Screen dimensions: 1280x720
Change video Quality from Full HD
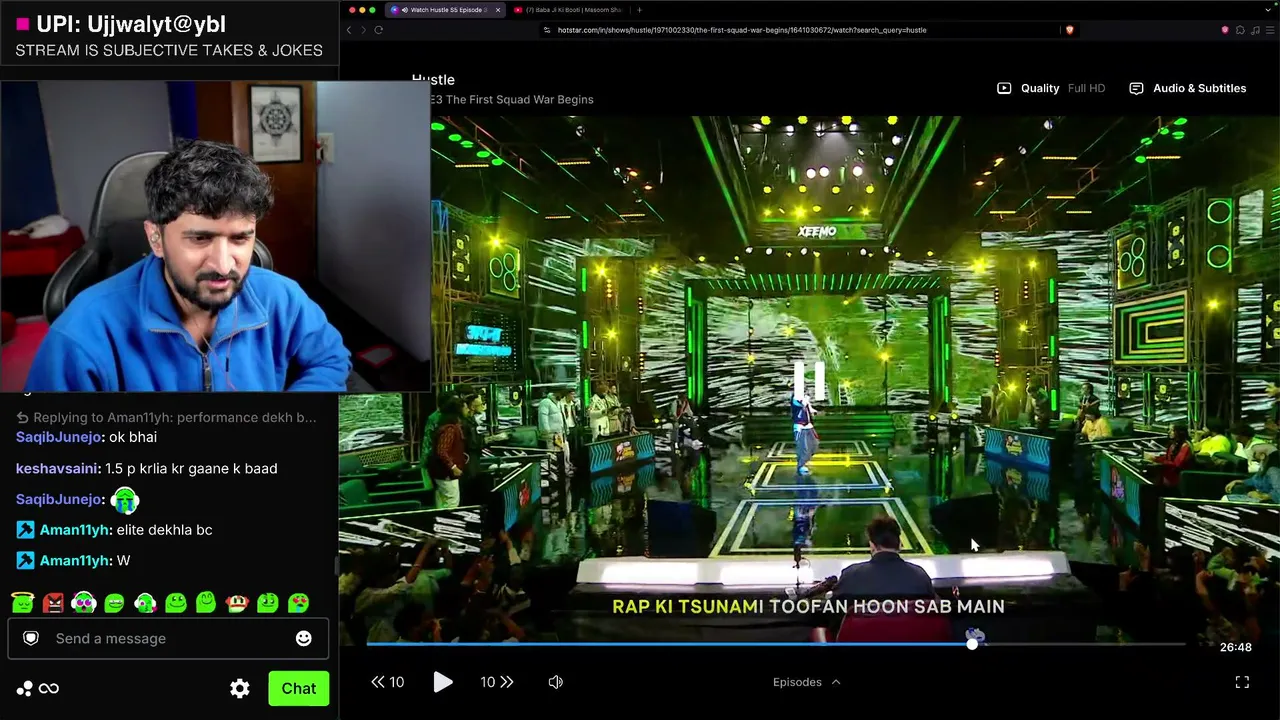[1051, 88]
